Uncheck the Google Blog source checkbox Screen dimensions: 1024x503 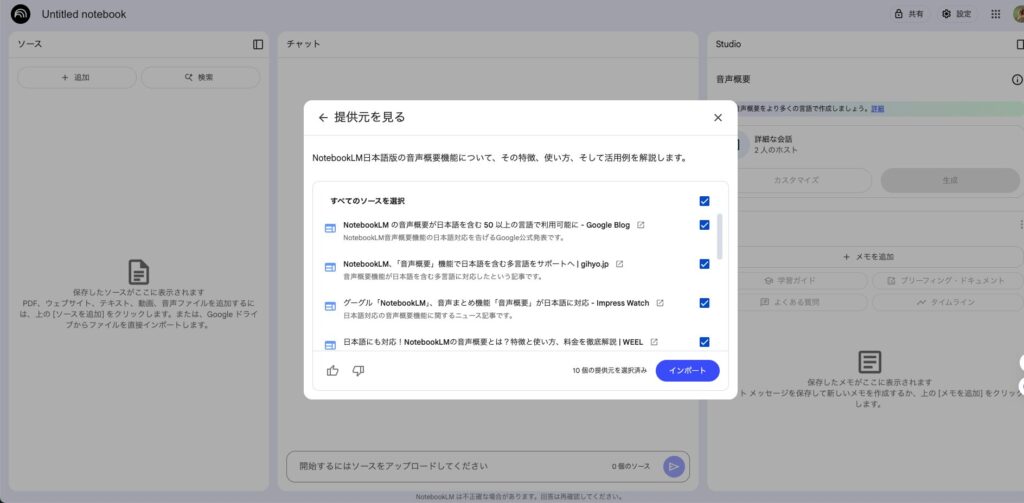(x=704, y=225)
